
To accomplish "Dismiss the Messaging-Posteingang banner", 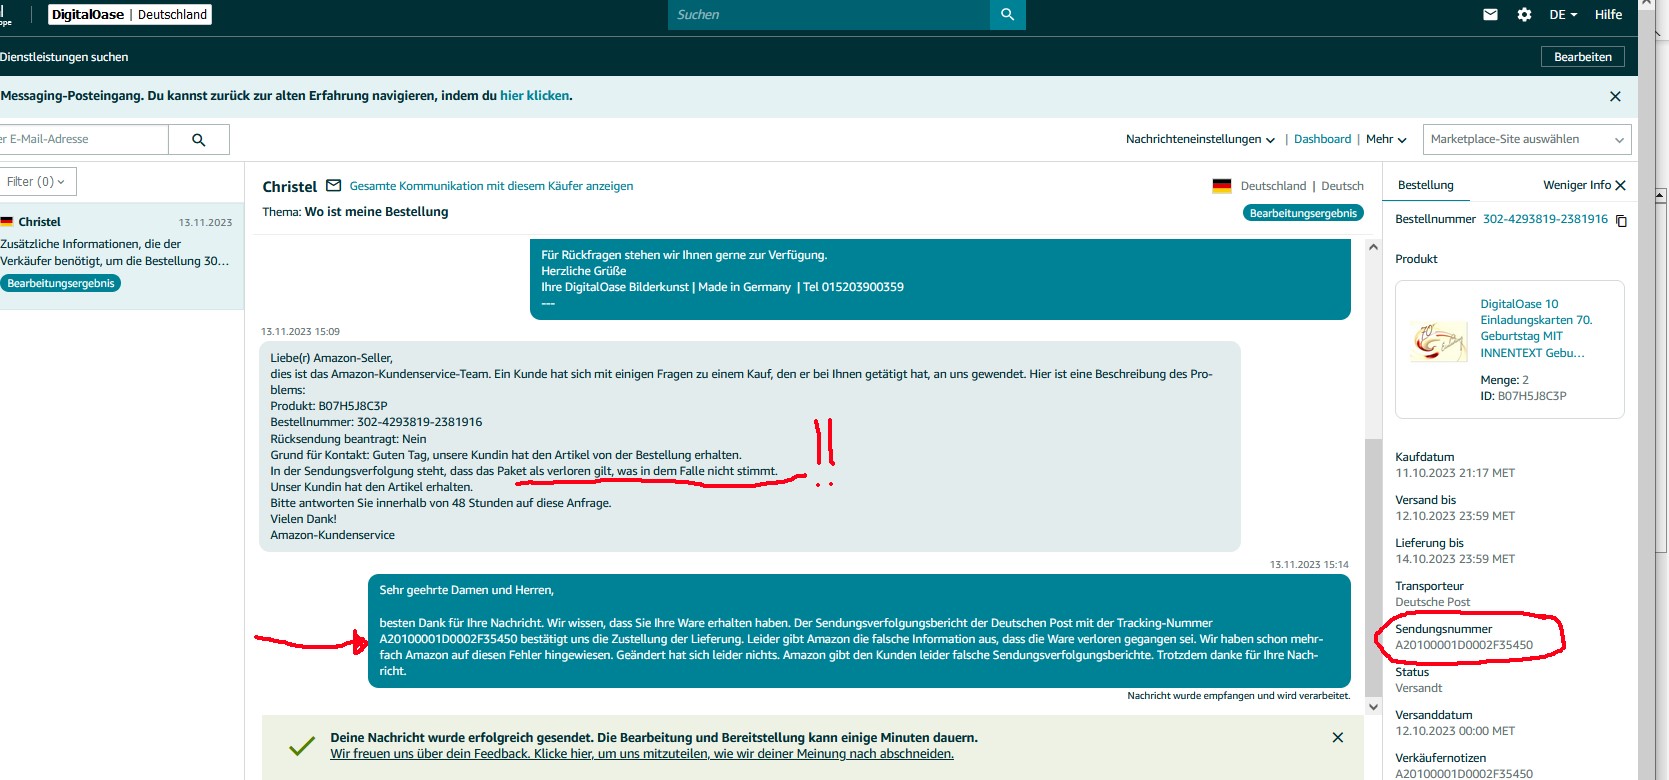I will click(x=1615, y=96).
